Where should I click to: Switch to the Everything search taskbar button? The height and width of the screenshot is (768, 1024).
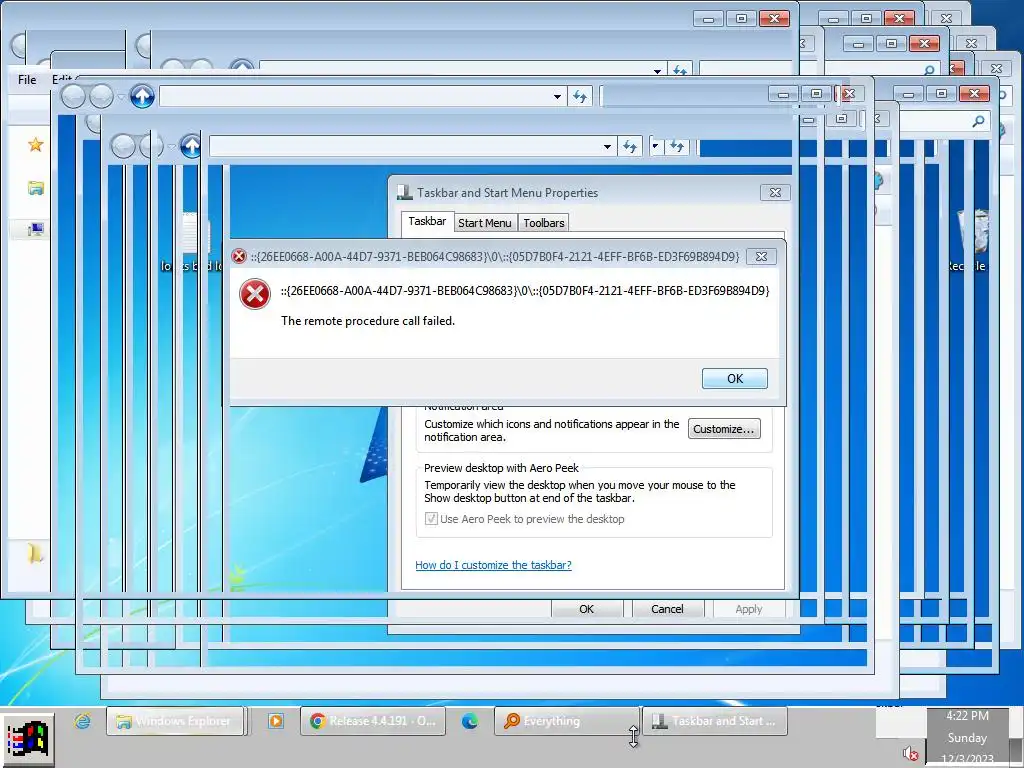(566, 721)
